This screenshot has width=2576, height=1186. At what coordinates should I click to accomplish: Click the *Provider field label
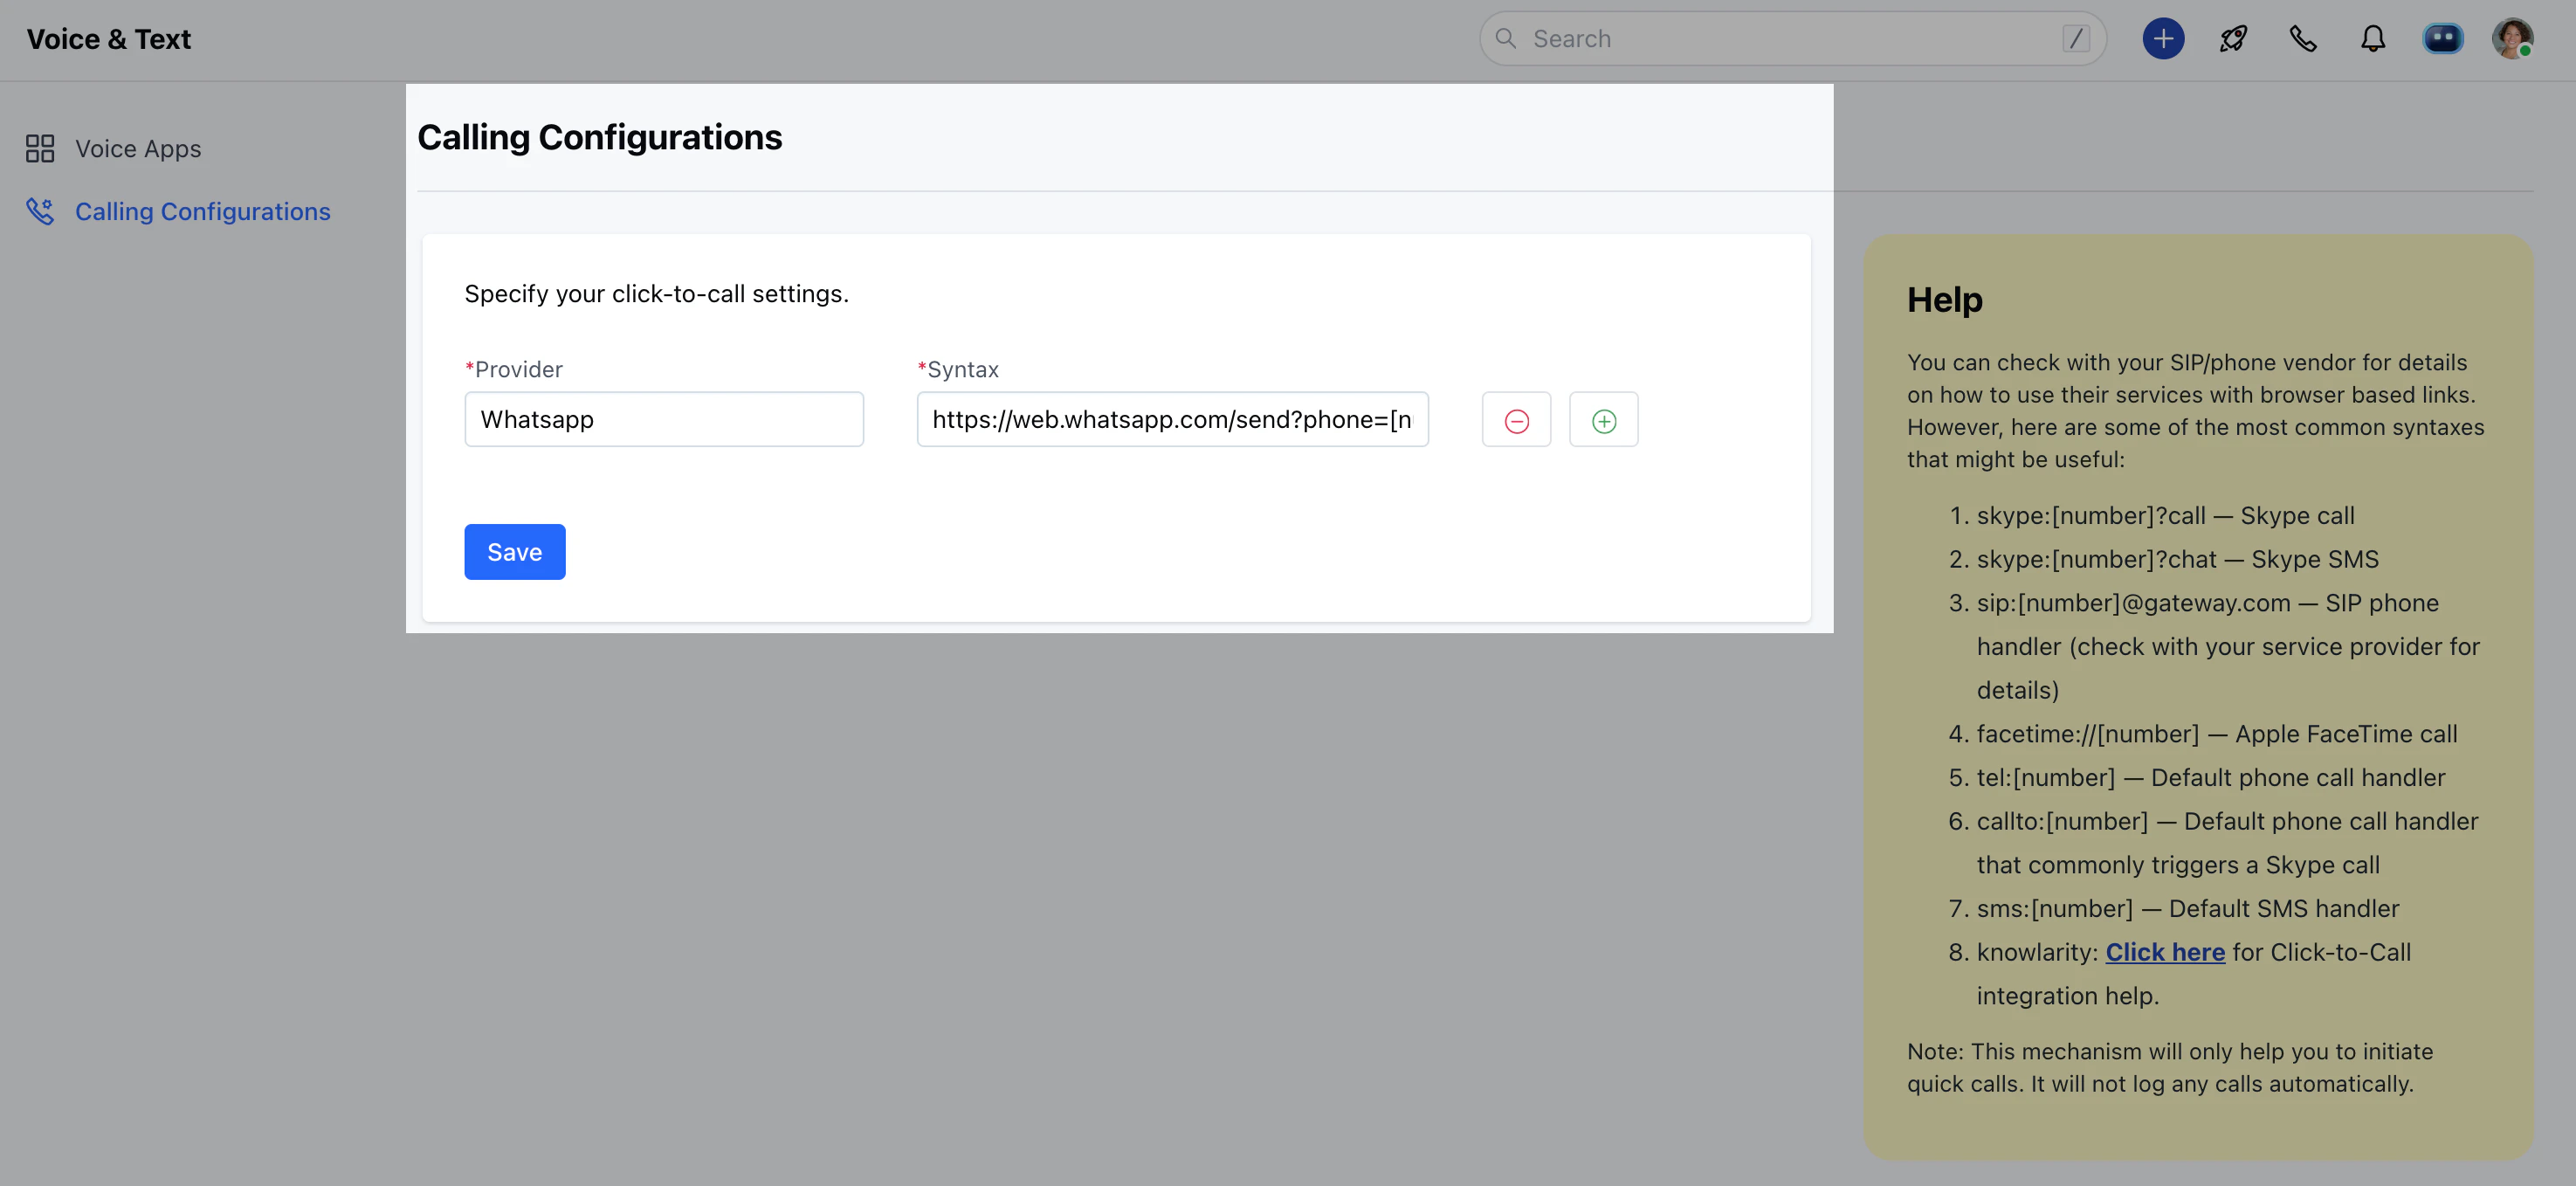(514, 369)
